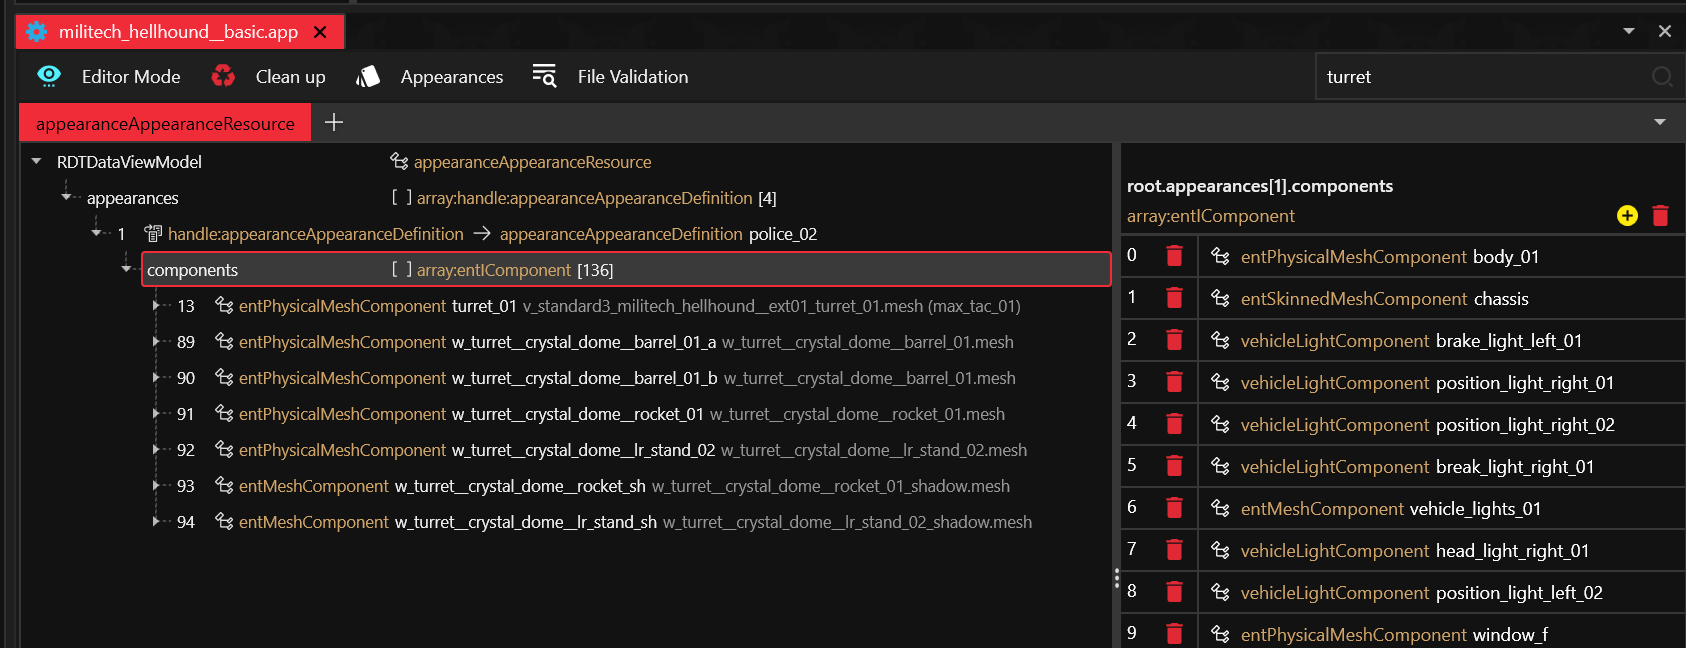1686x648 pixels.
Task: Click the File Validation icon
Action: [x=544, y=77]
